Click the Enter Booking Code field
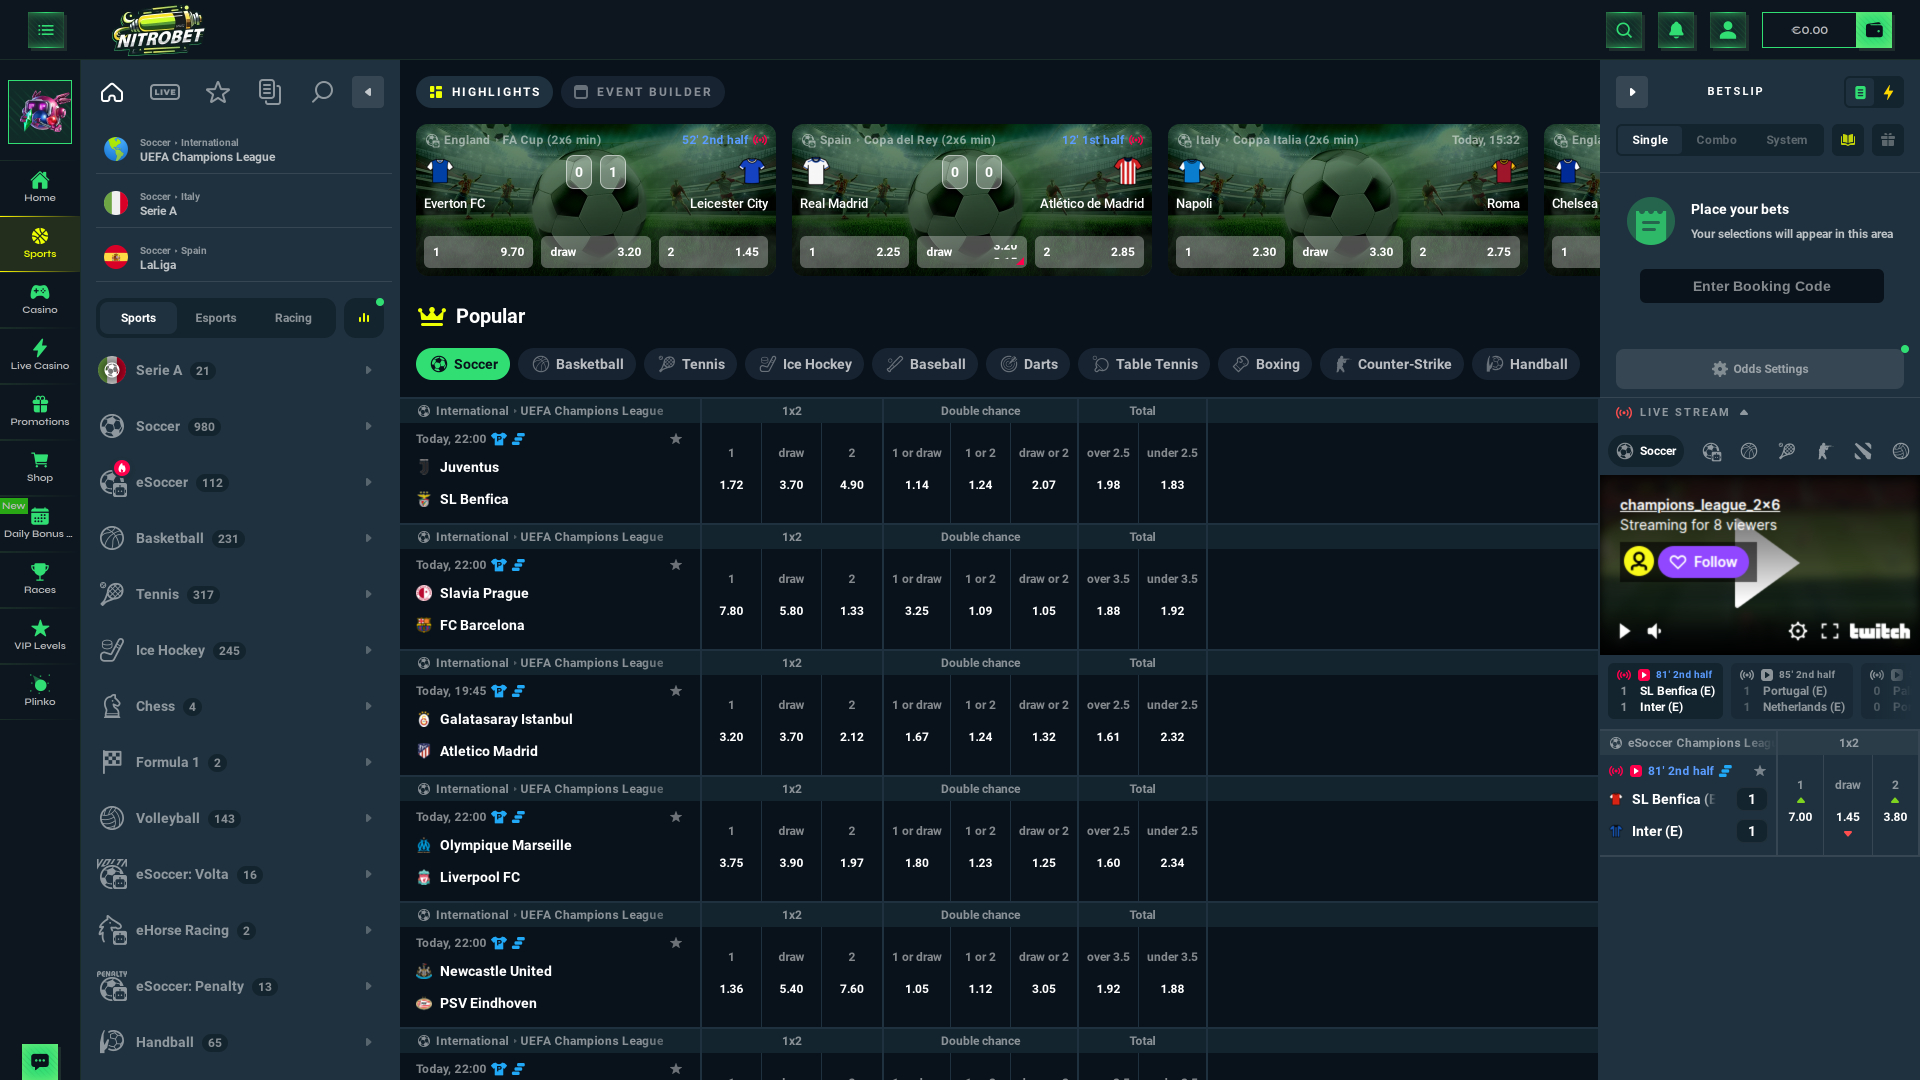 pos(1761,286)
